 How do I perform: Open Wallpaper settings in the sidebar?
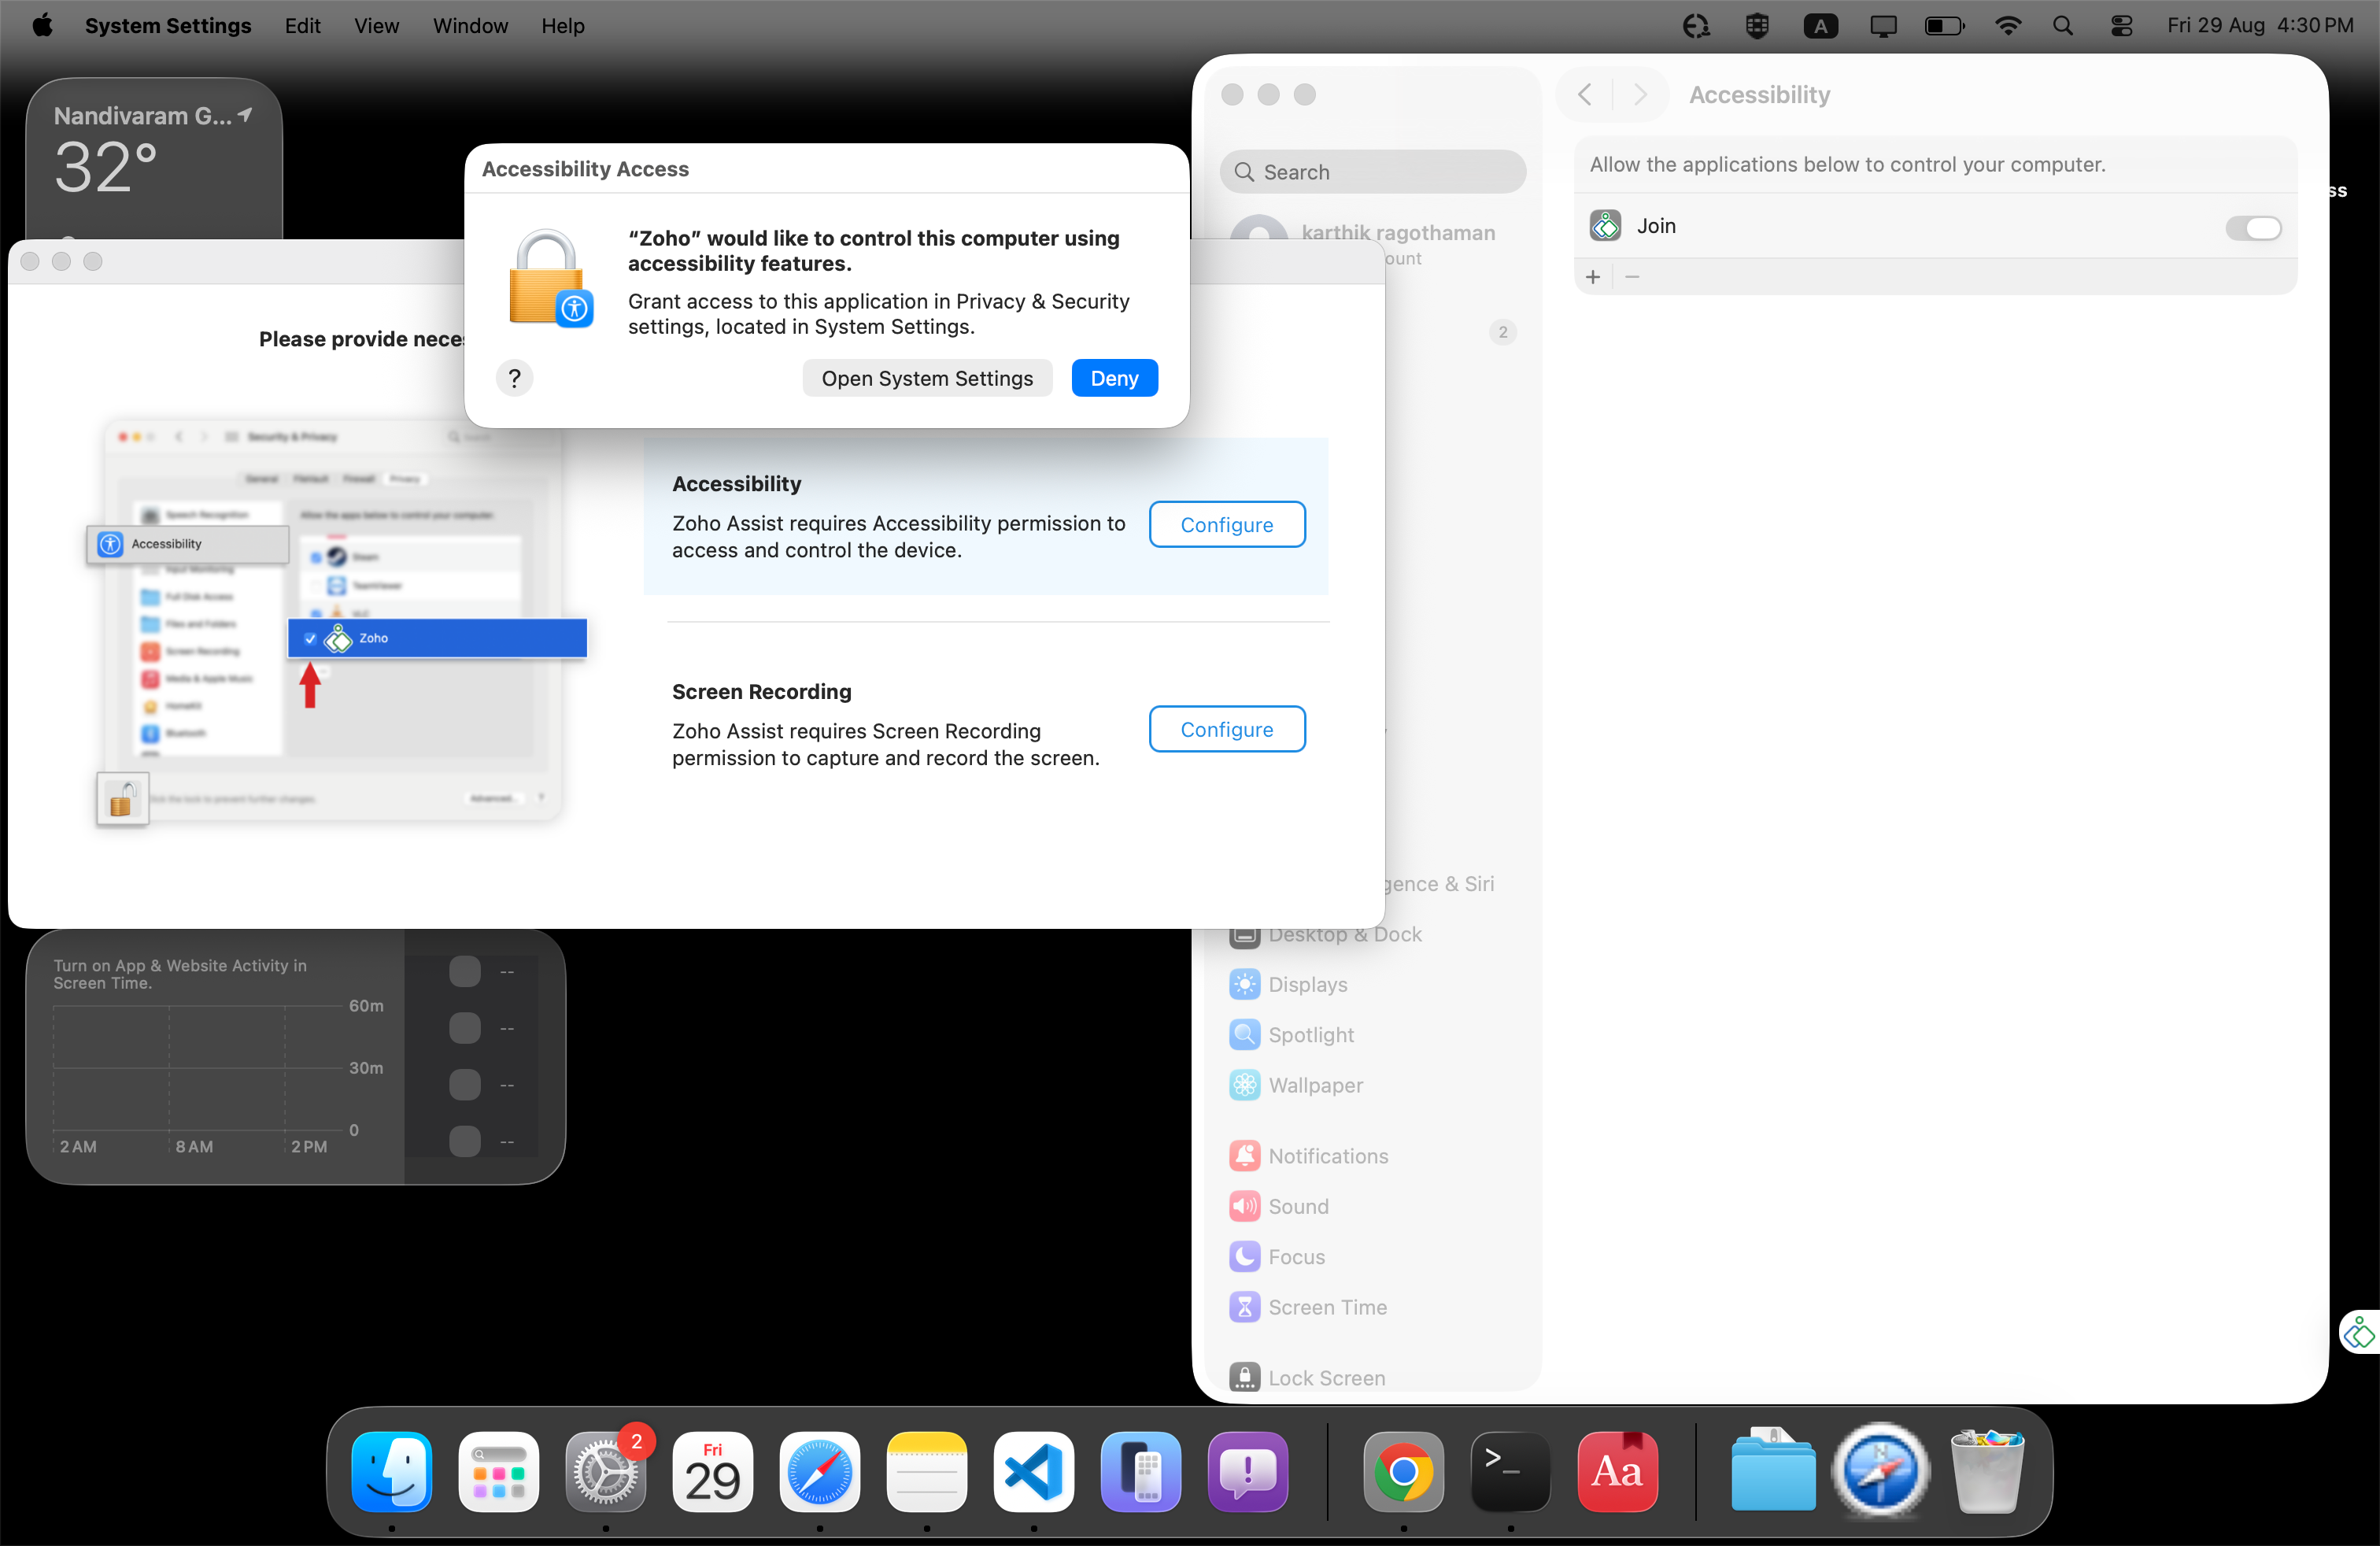(1314, 1085)
